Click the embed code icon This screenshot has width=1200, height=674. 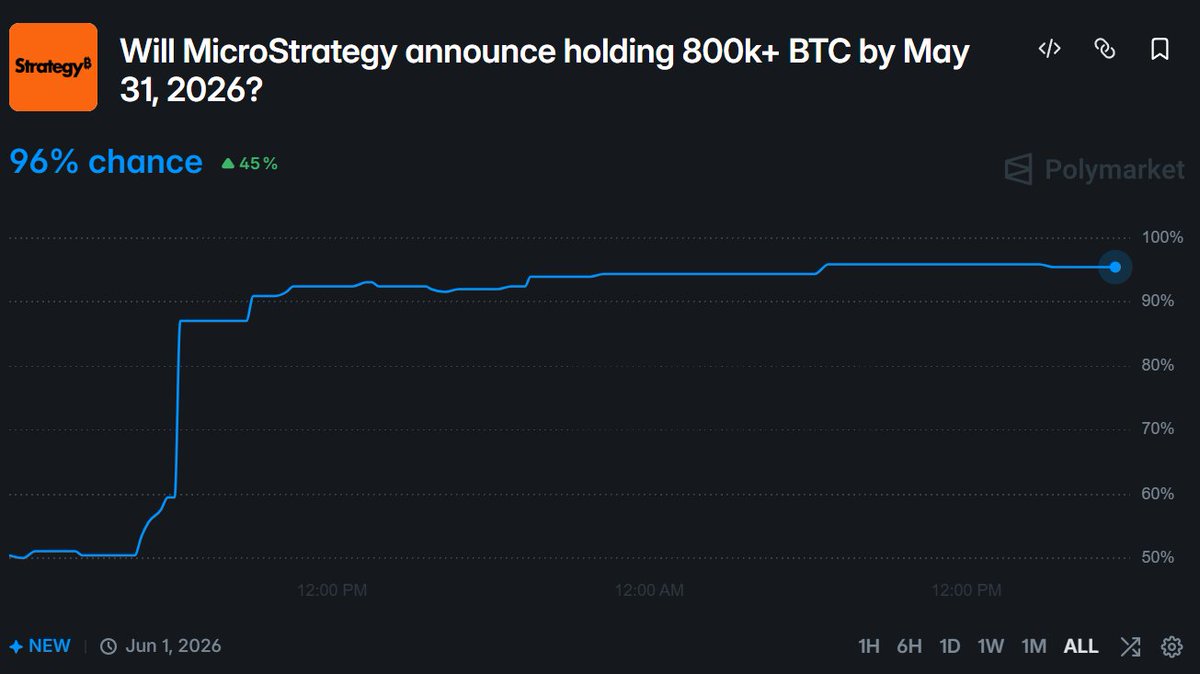pos(1048,49)
